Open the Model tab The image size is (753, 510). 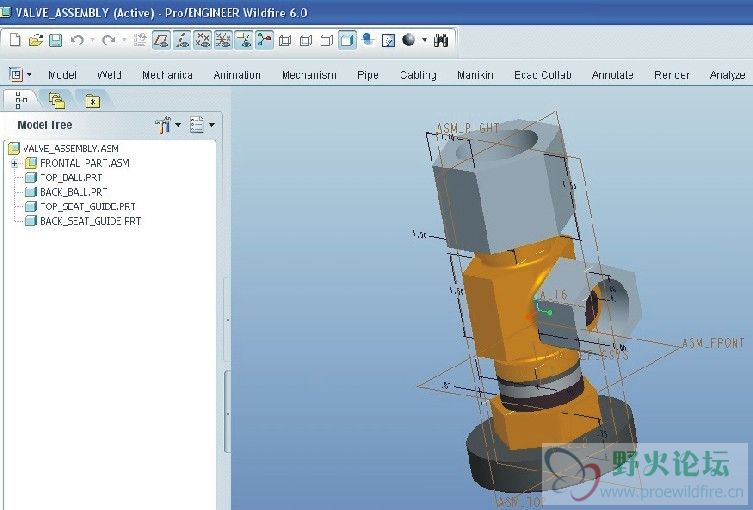pos(62,75)
